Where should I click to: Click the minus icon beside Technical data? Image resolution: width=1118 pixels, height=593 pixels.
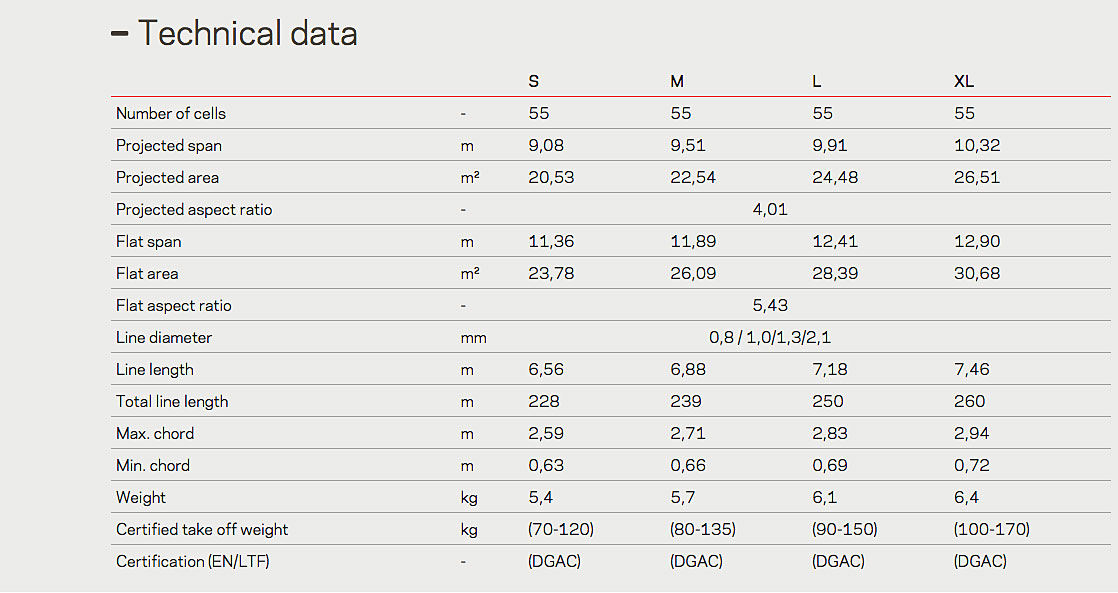tap(120, 33)
